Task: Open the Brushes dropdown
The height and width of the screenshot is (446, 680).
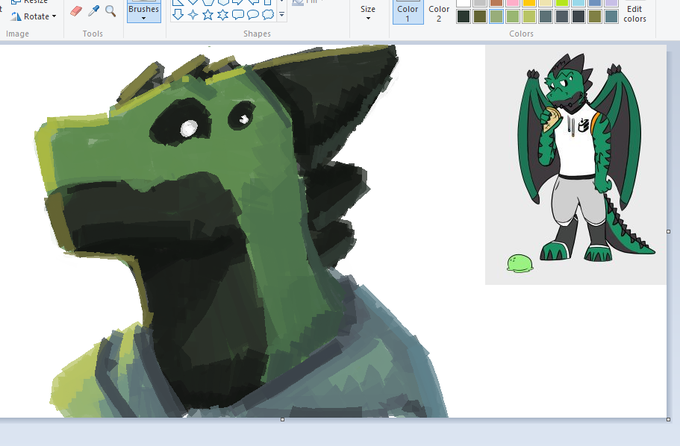Action: click(x=144, y=11)
